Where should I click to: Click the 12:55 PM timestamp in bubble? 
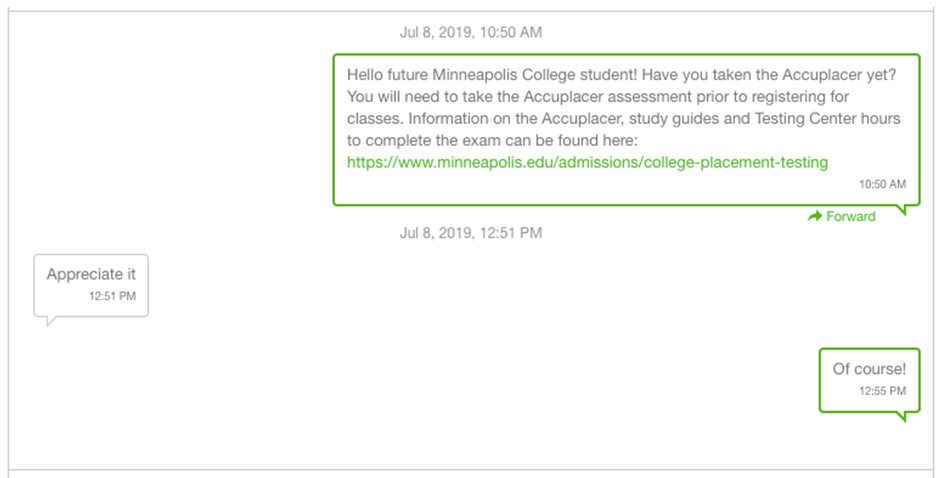click(882, 391)
